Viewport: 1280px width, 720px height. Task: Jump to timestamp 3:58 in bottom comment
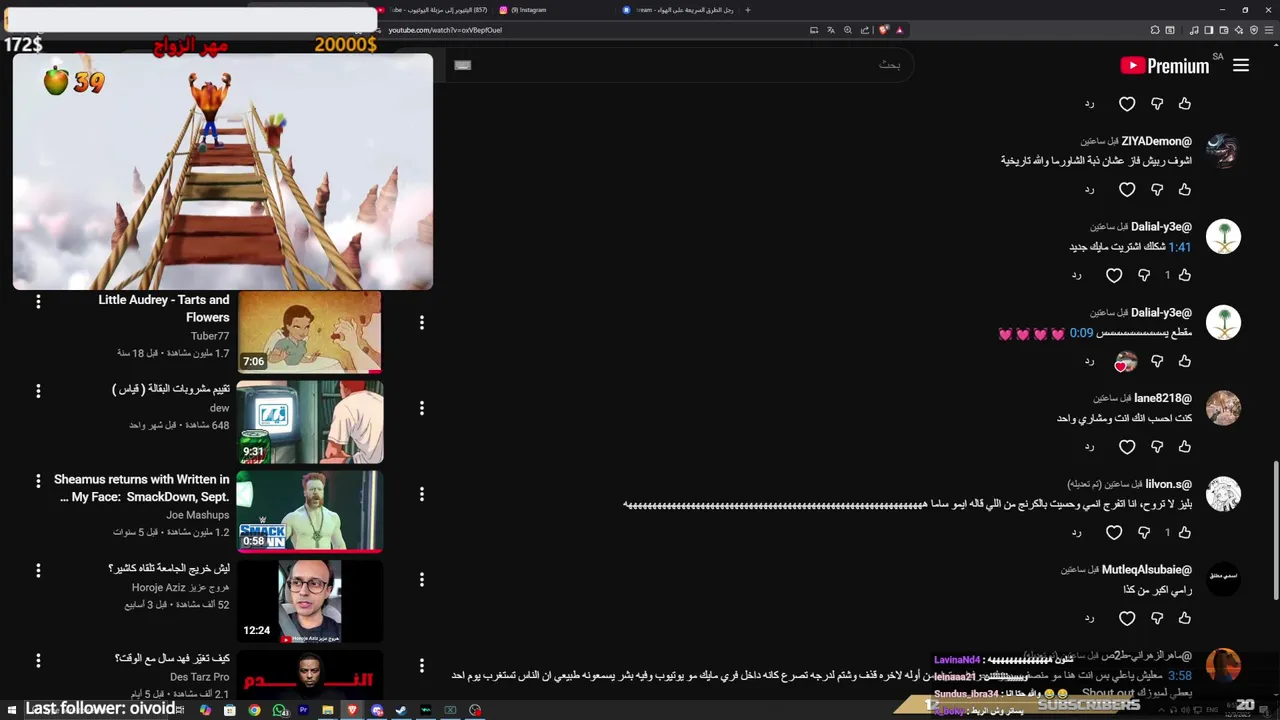point(1180,676)
